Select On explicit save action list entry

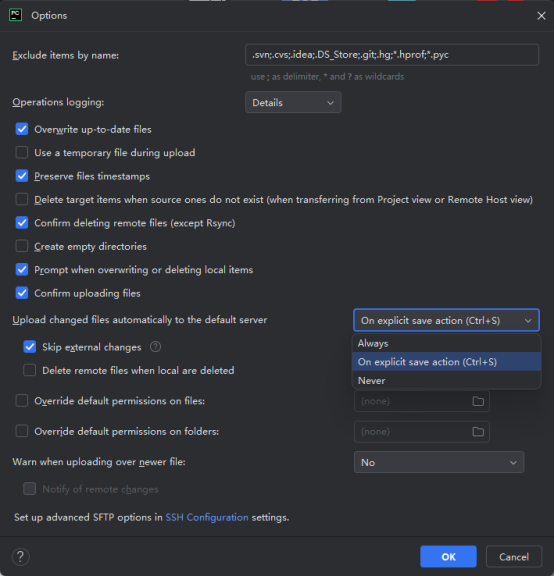446,362
